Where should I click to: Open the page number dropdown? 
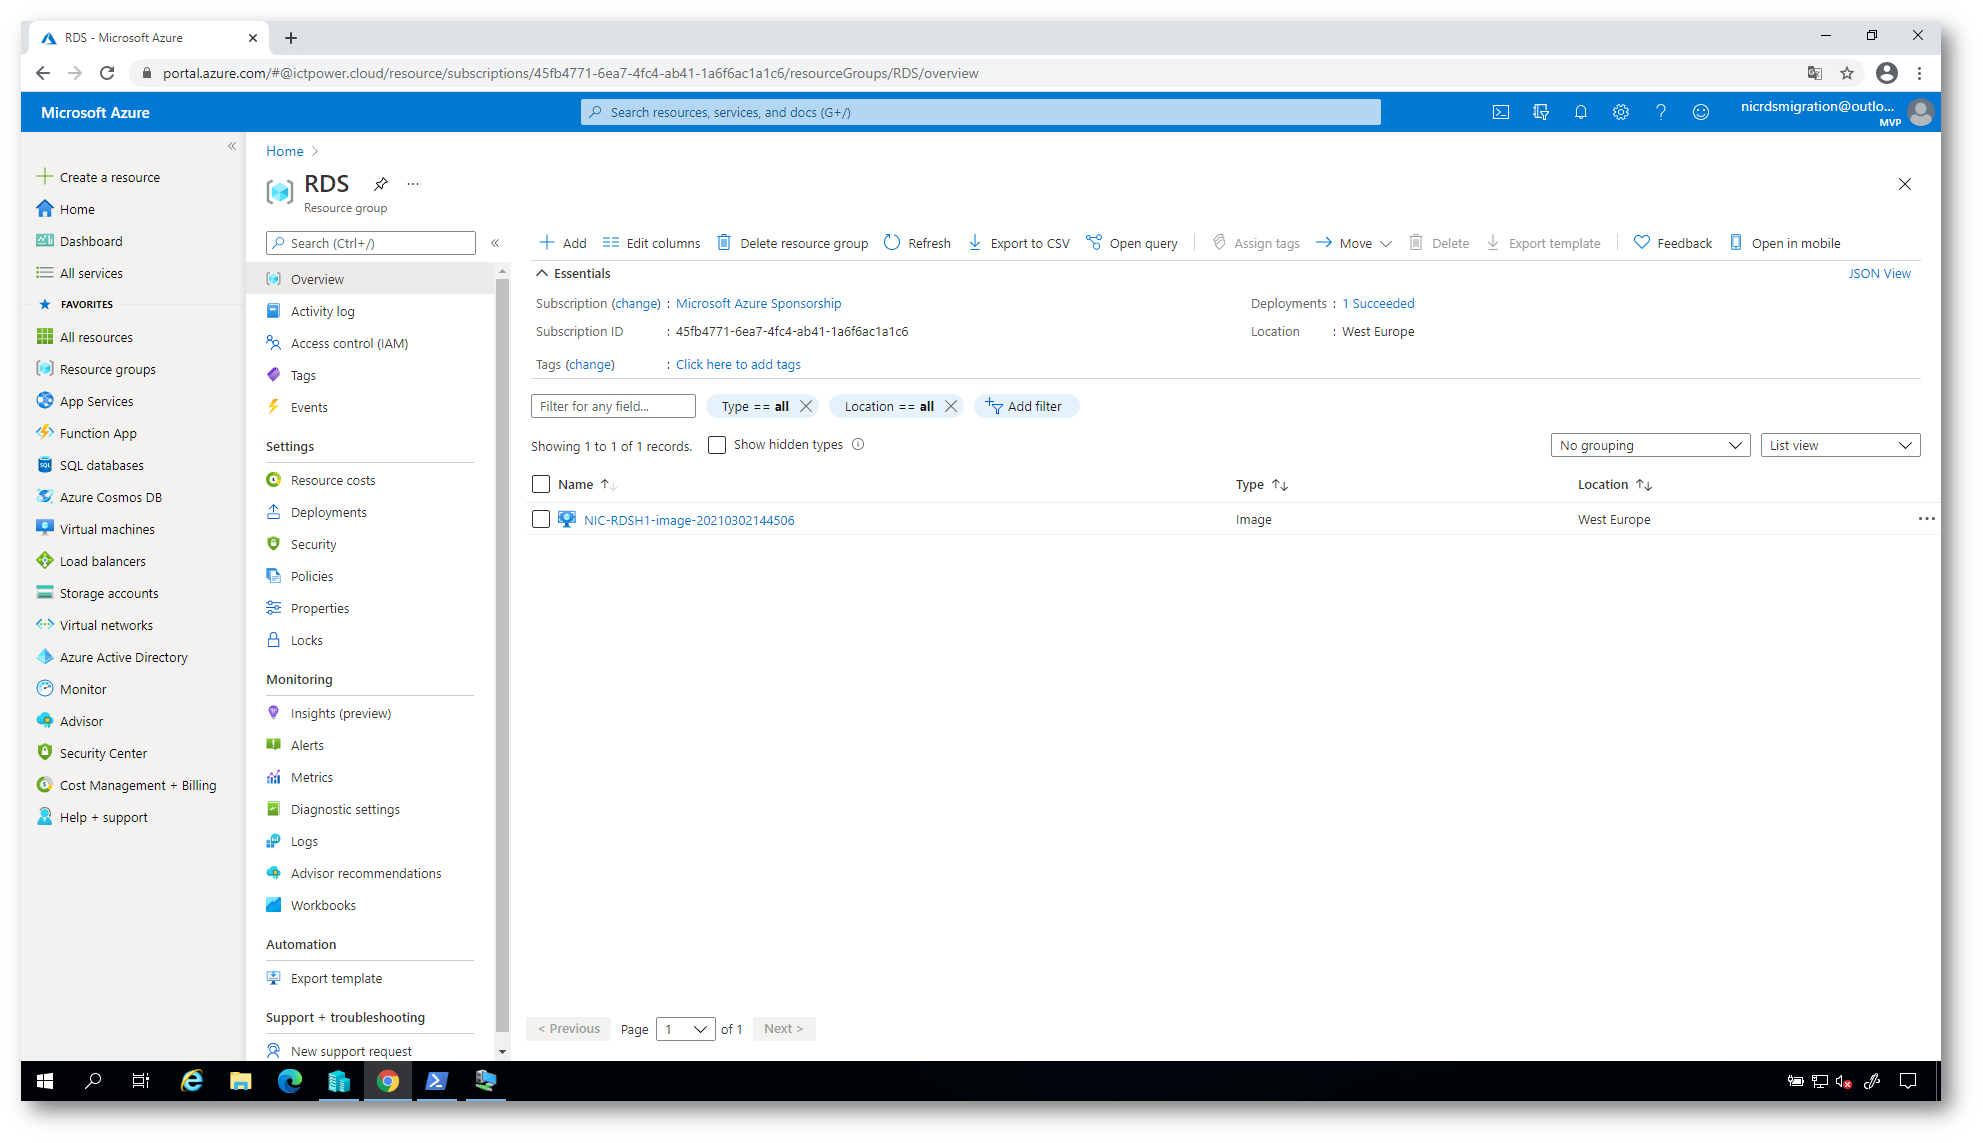point(685,1029)
